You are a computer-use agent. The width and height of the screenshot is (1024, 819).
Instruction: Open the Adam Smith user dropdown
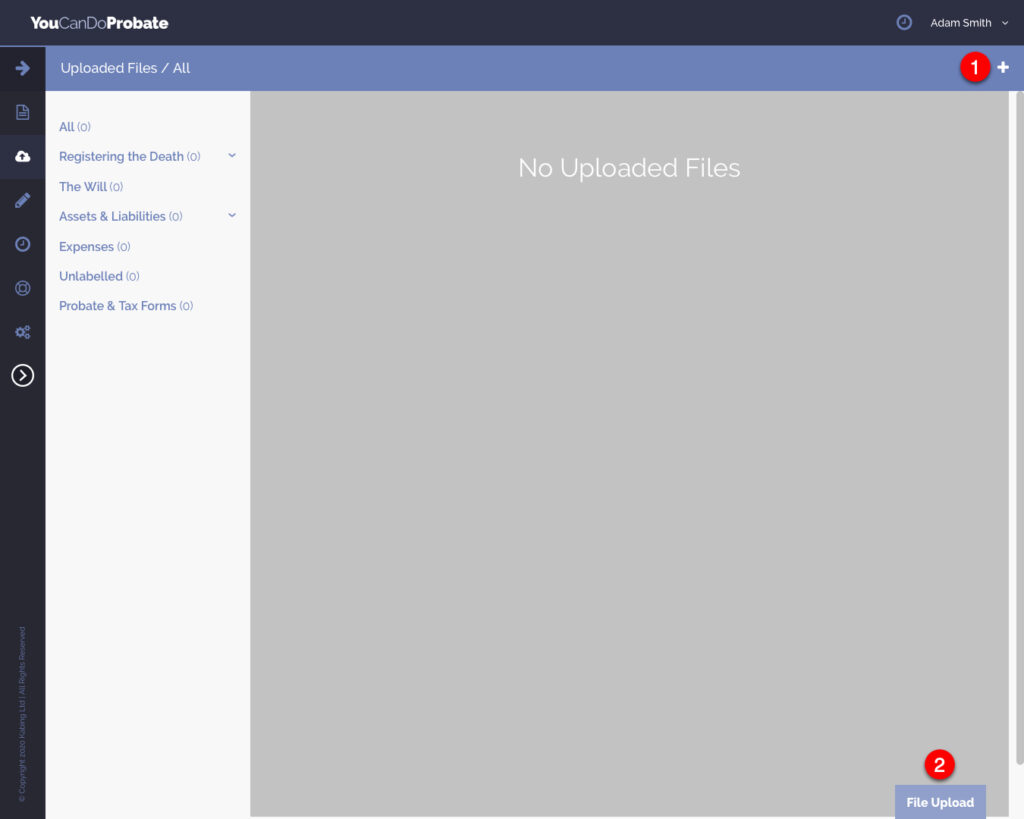(968, 23)
